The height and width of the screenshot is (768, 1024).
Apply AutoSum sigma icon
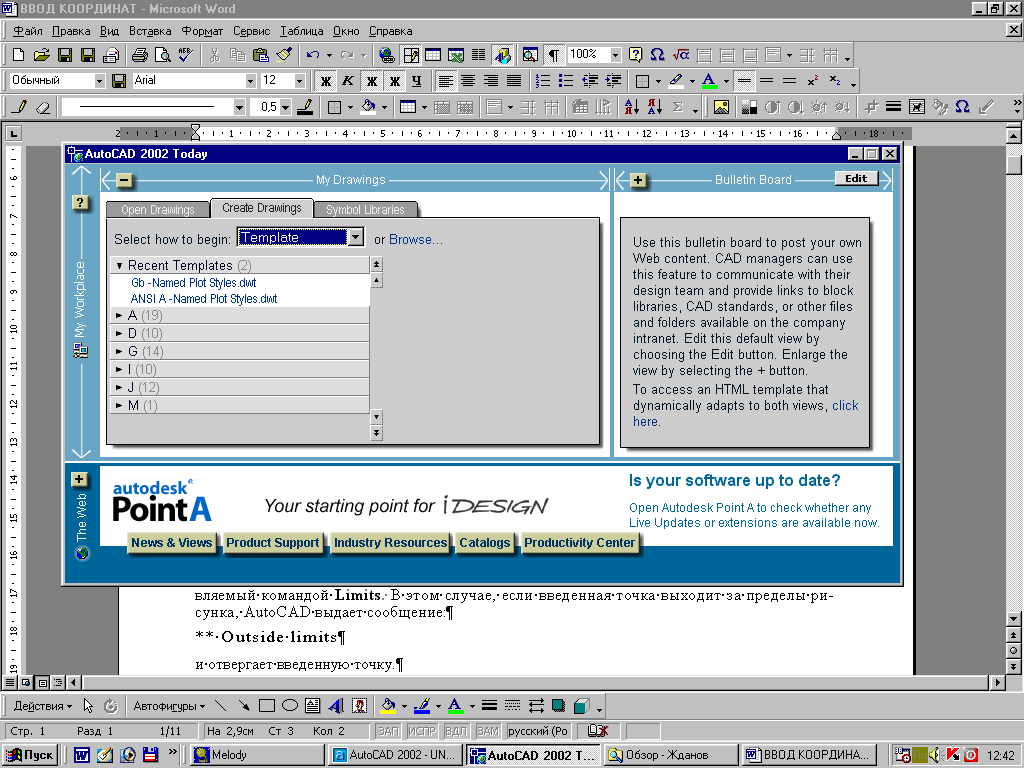click(678, 107)
